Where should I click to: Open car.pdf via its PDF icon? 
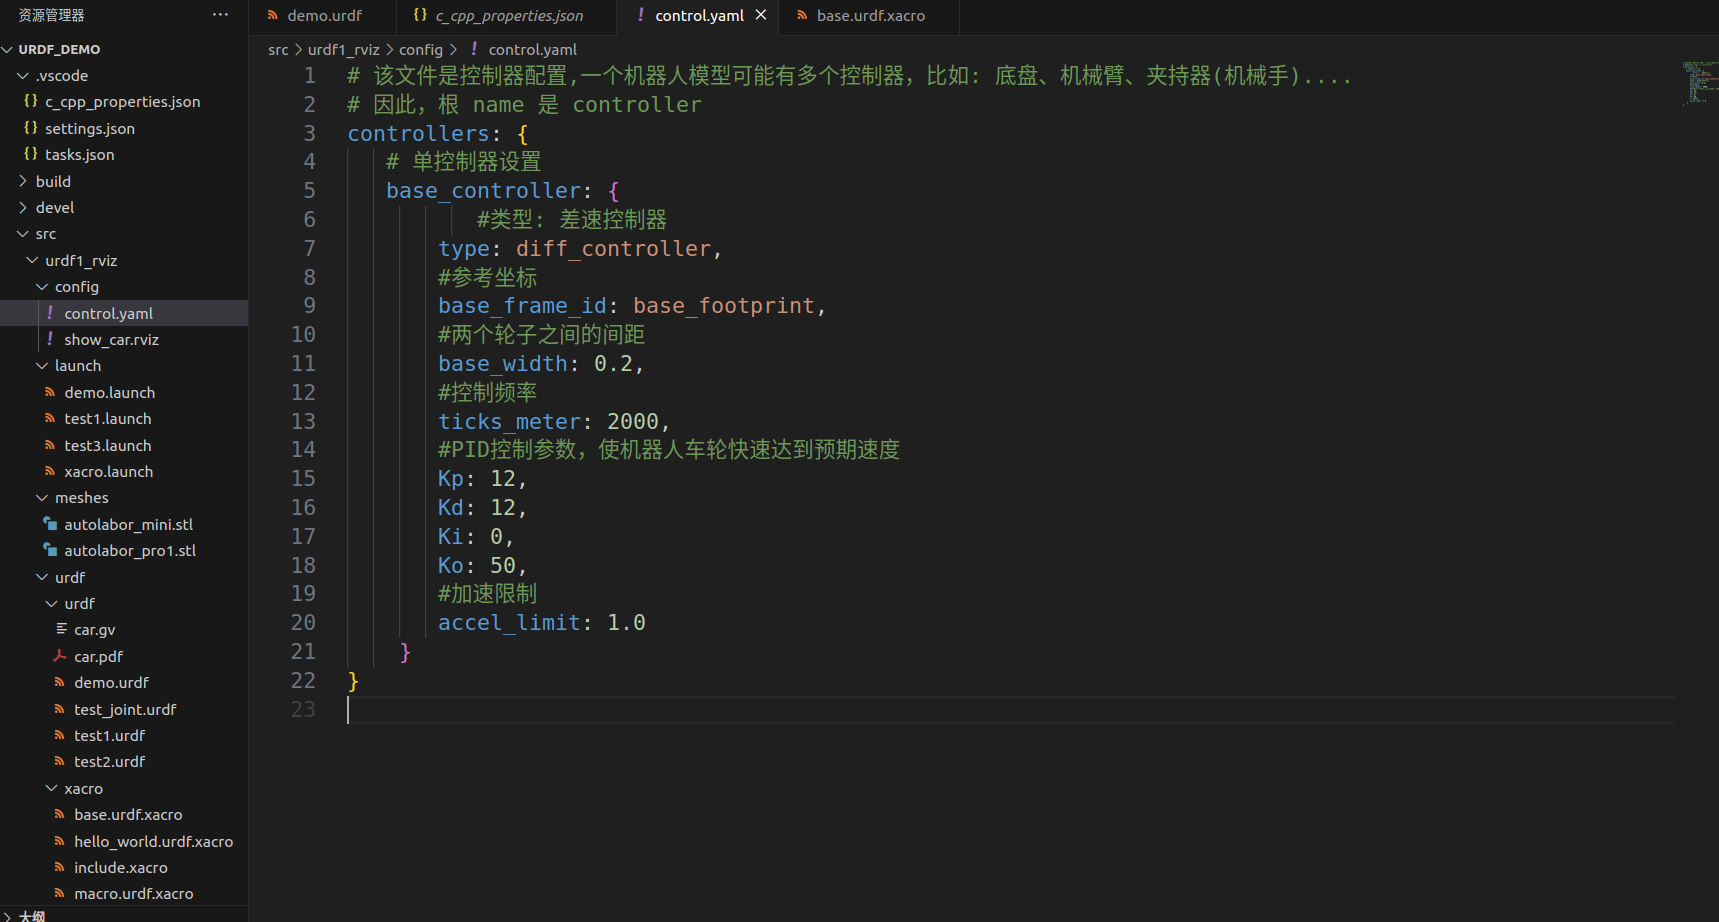[x=59, y=656]
